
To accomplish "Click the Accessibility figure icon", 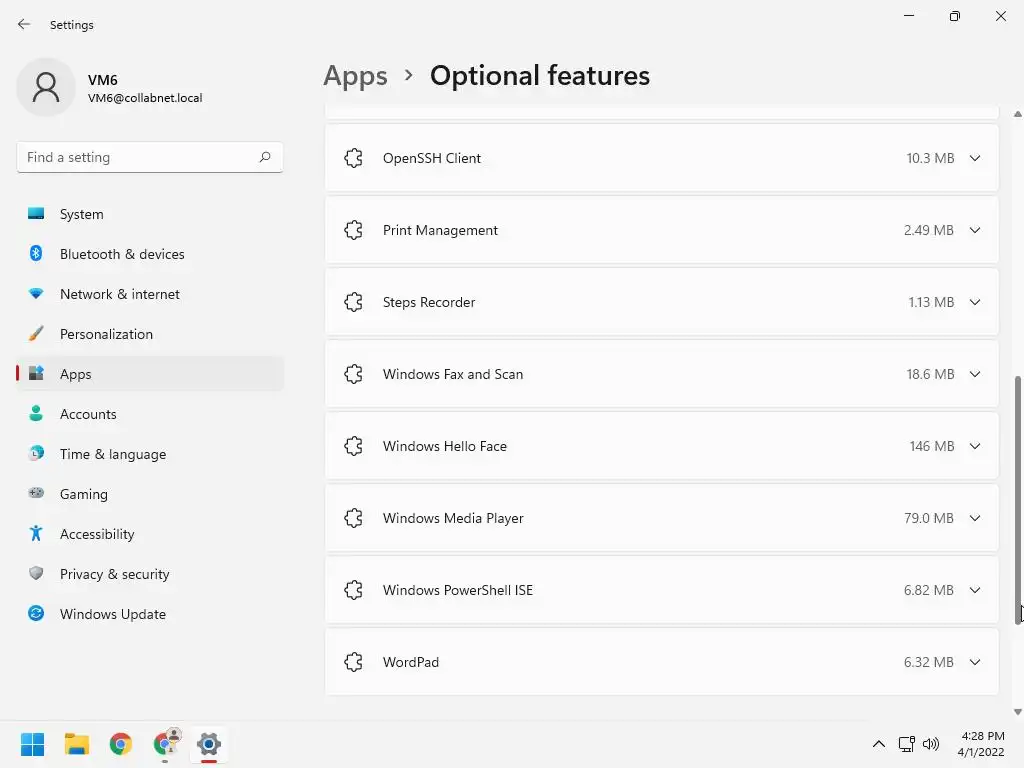I will click(x=36, y=534).
